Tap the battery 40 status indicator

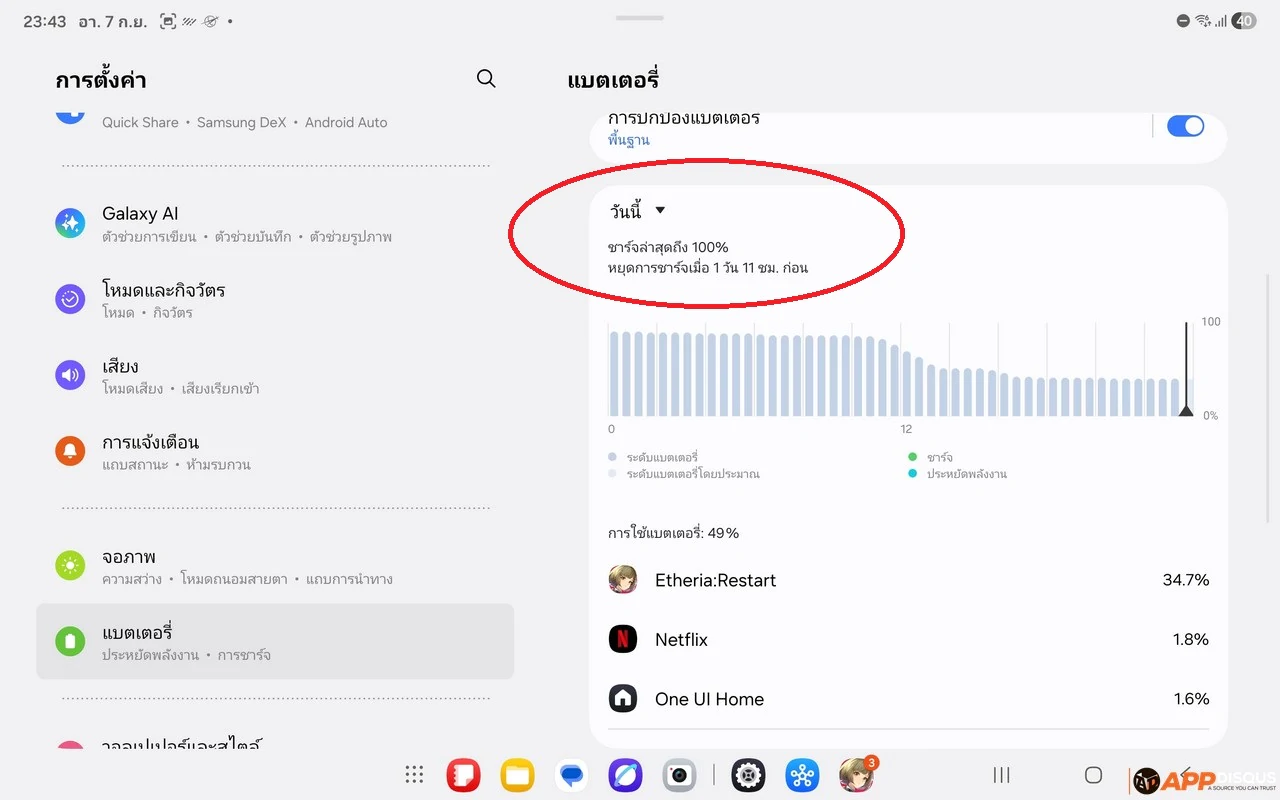click(1244, 21)
